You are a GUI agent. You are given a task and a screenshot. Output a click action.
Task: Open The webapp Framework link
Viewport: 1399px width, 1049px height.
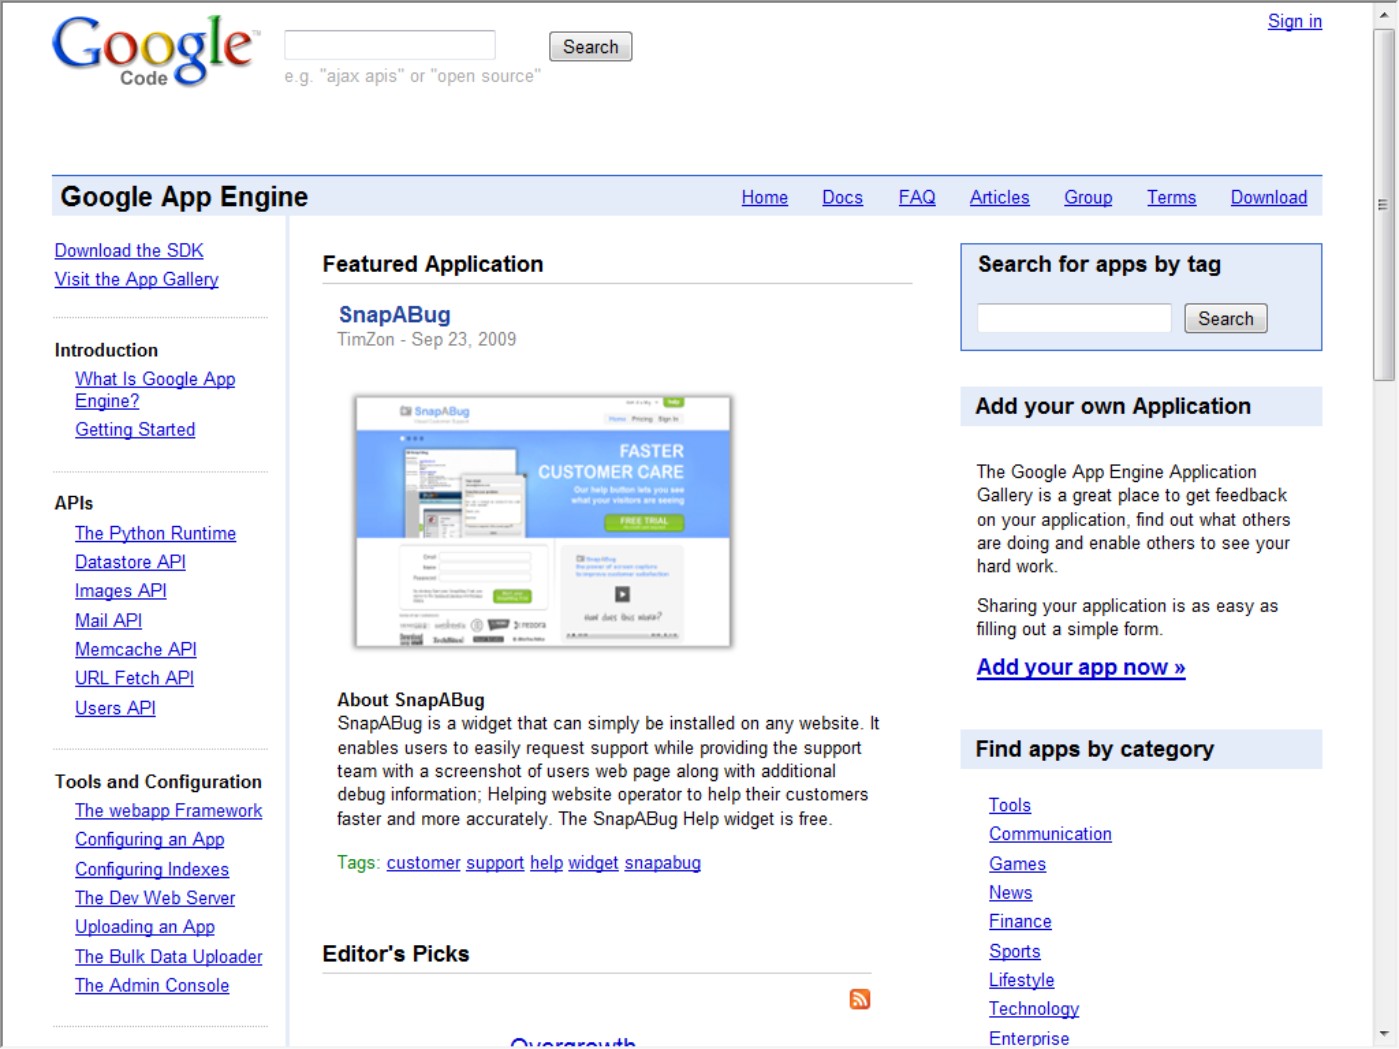(x=169, y=811)
